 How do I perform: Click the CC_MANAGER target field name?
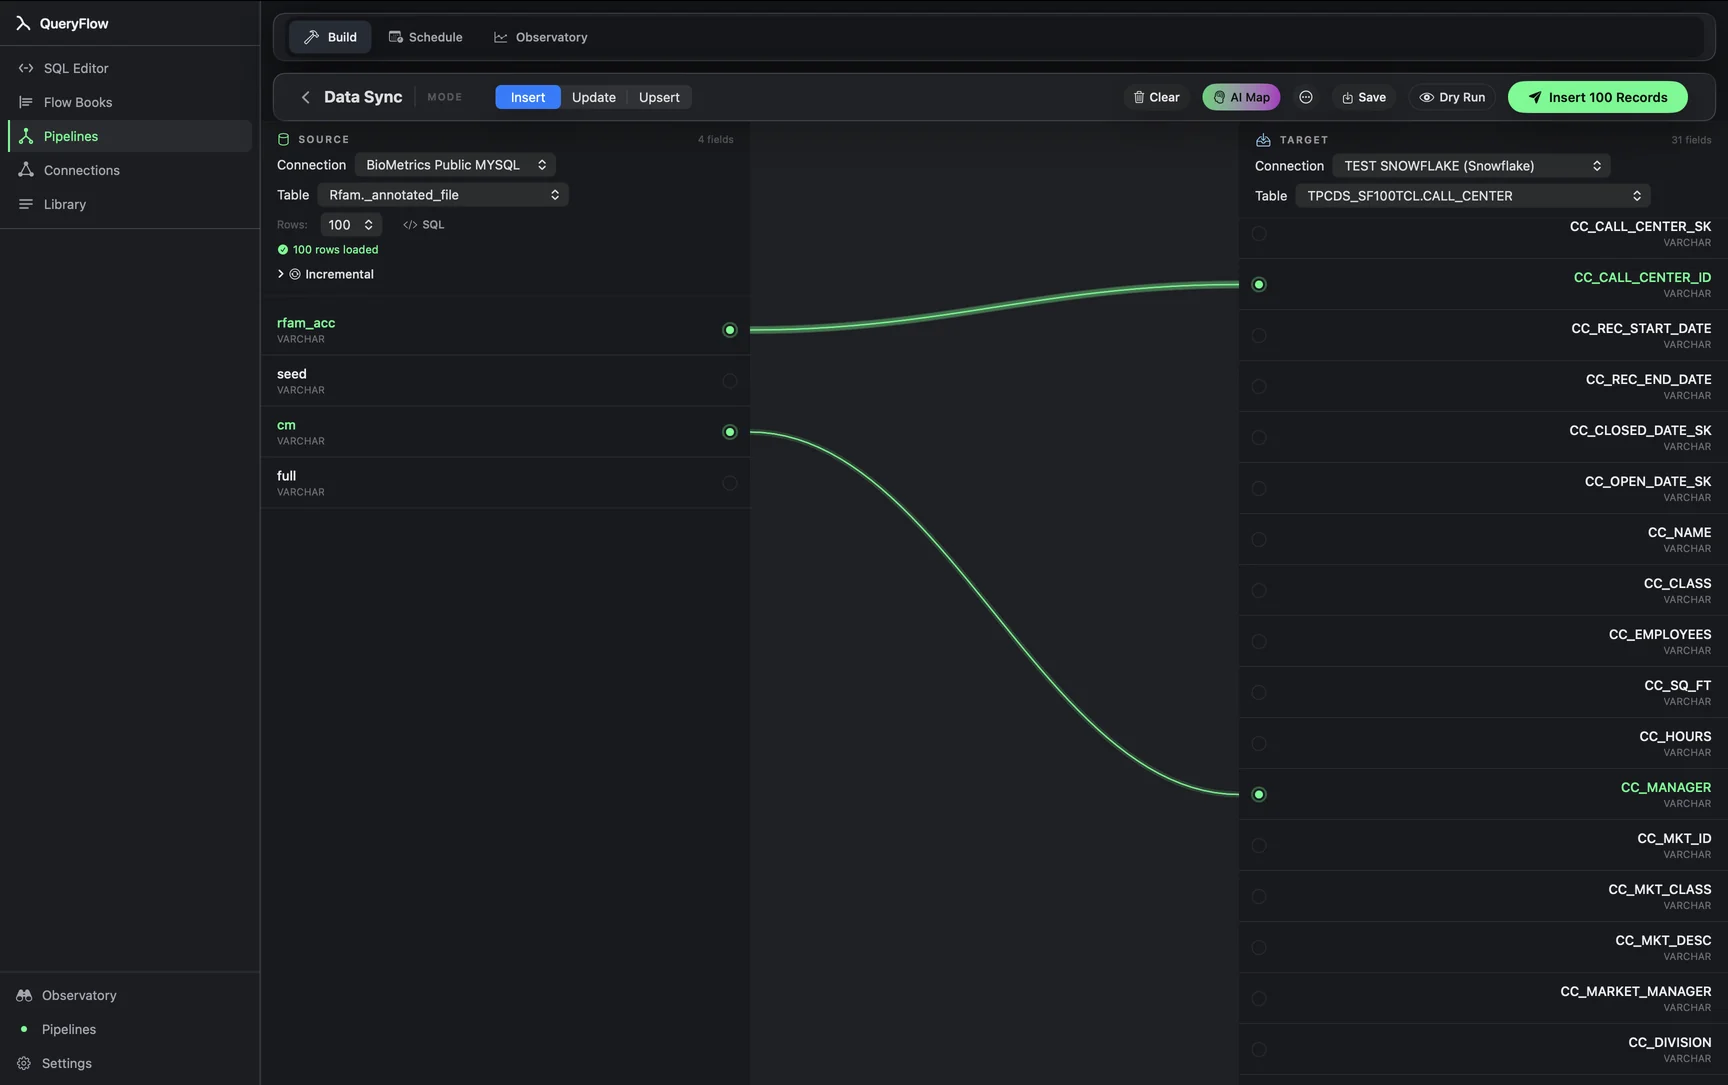(1666, 788)
